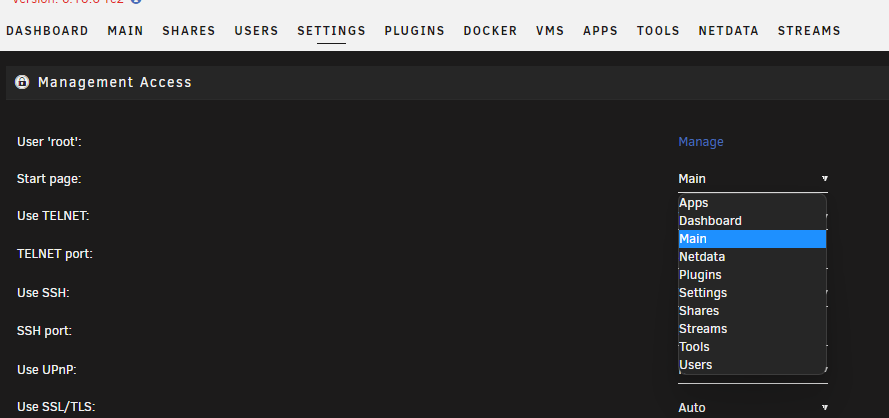Open the Settings tab
The image size is (889, 418).
tap(331, 31)
